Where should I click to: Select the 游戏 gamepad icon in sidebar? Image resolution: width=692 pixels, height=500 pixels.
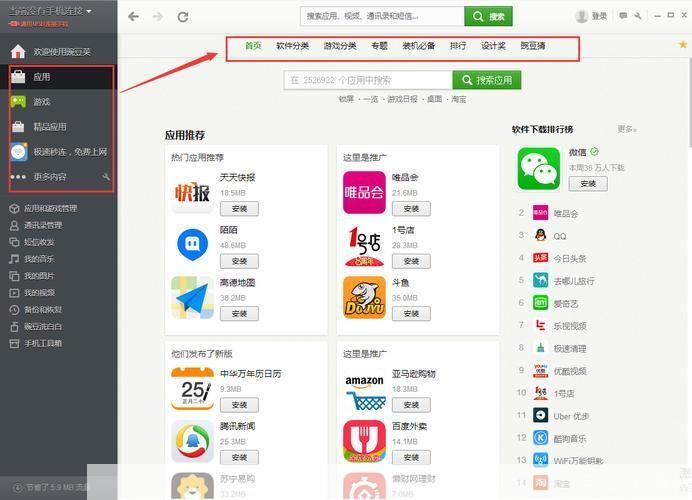coord(18,102)
